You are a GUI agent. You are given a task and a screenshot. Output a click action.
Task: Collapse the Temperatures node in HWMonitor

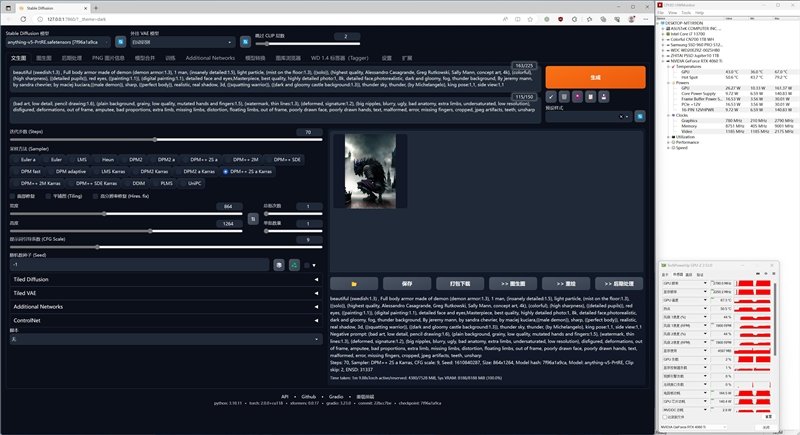[668, 66]
